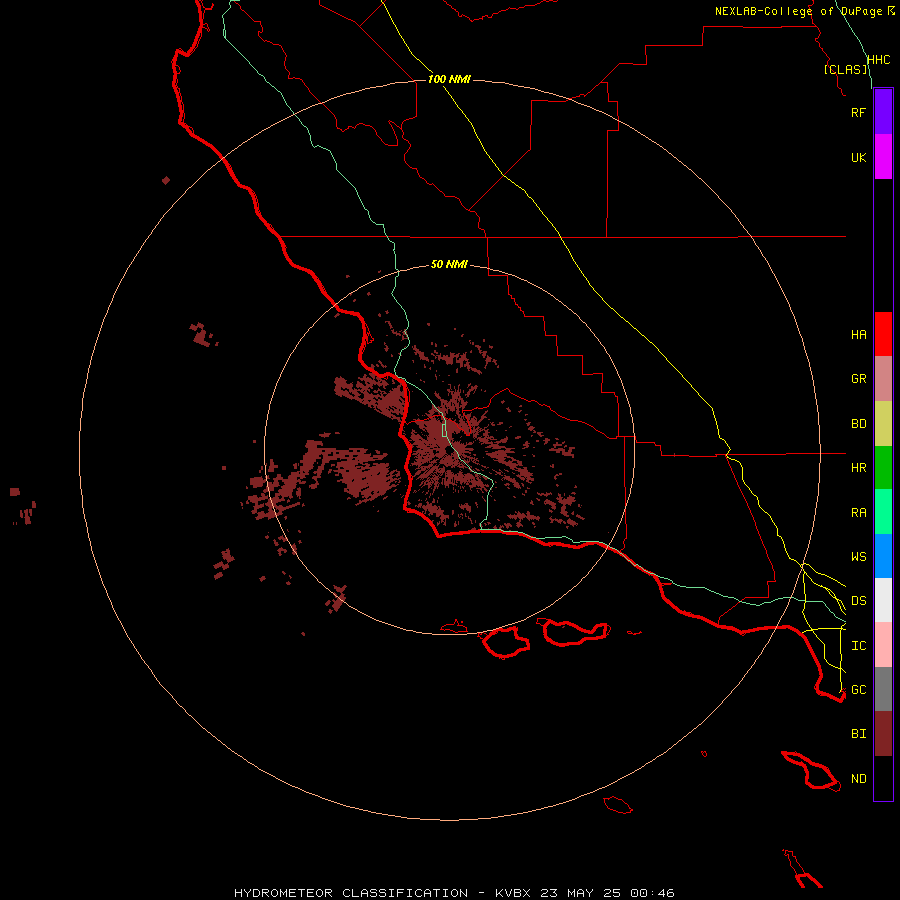The width and height of the screenshot is (900, 900).
Task: Click the ND legend label
Action: coord(859,778)
